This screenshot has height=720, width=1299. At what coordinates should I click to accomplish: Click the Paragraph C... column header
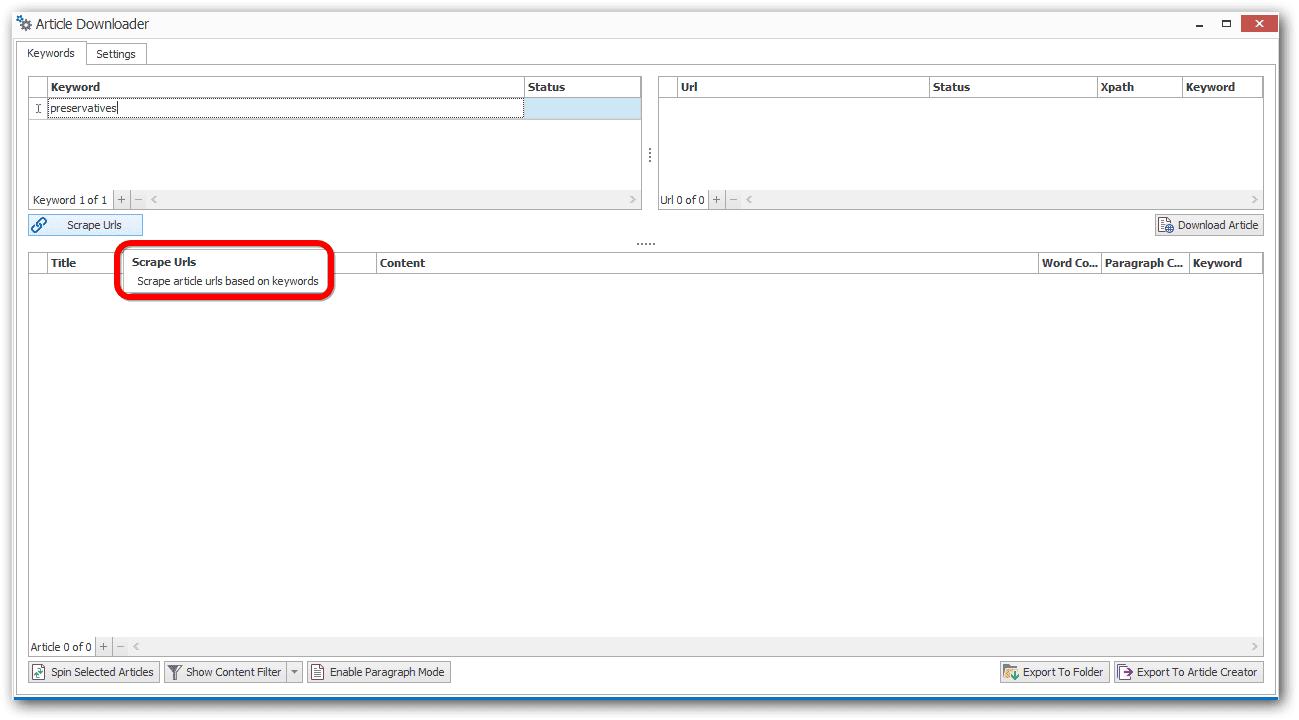click(1145, 263)
